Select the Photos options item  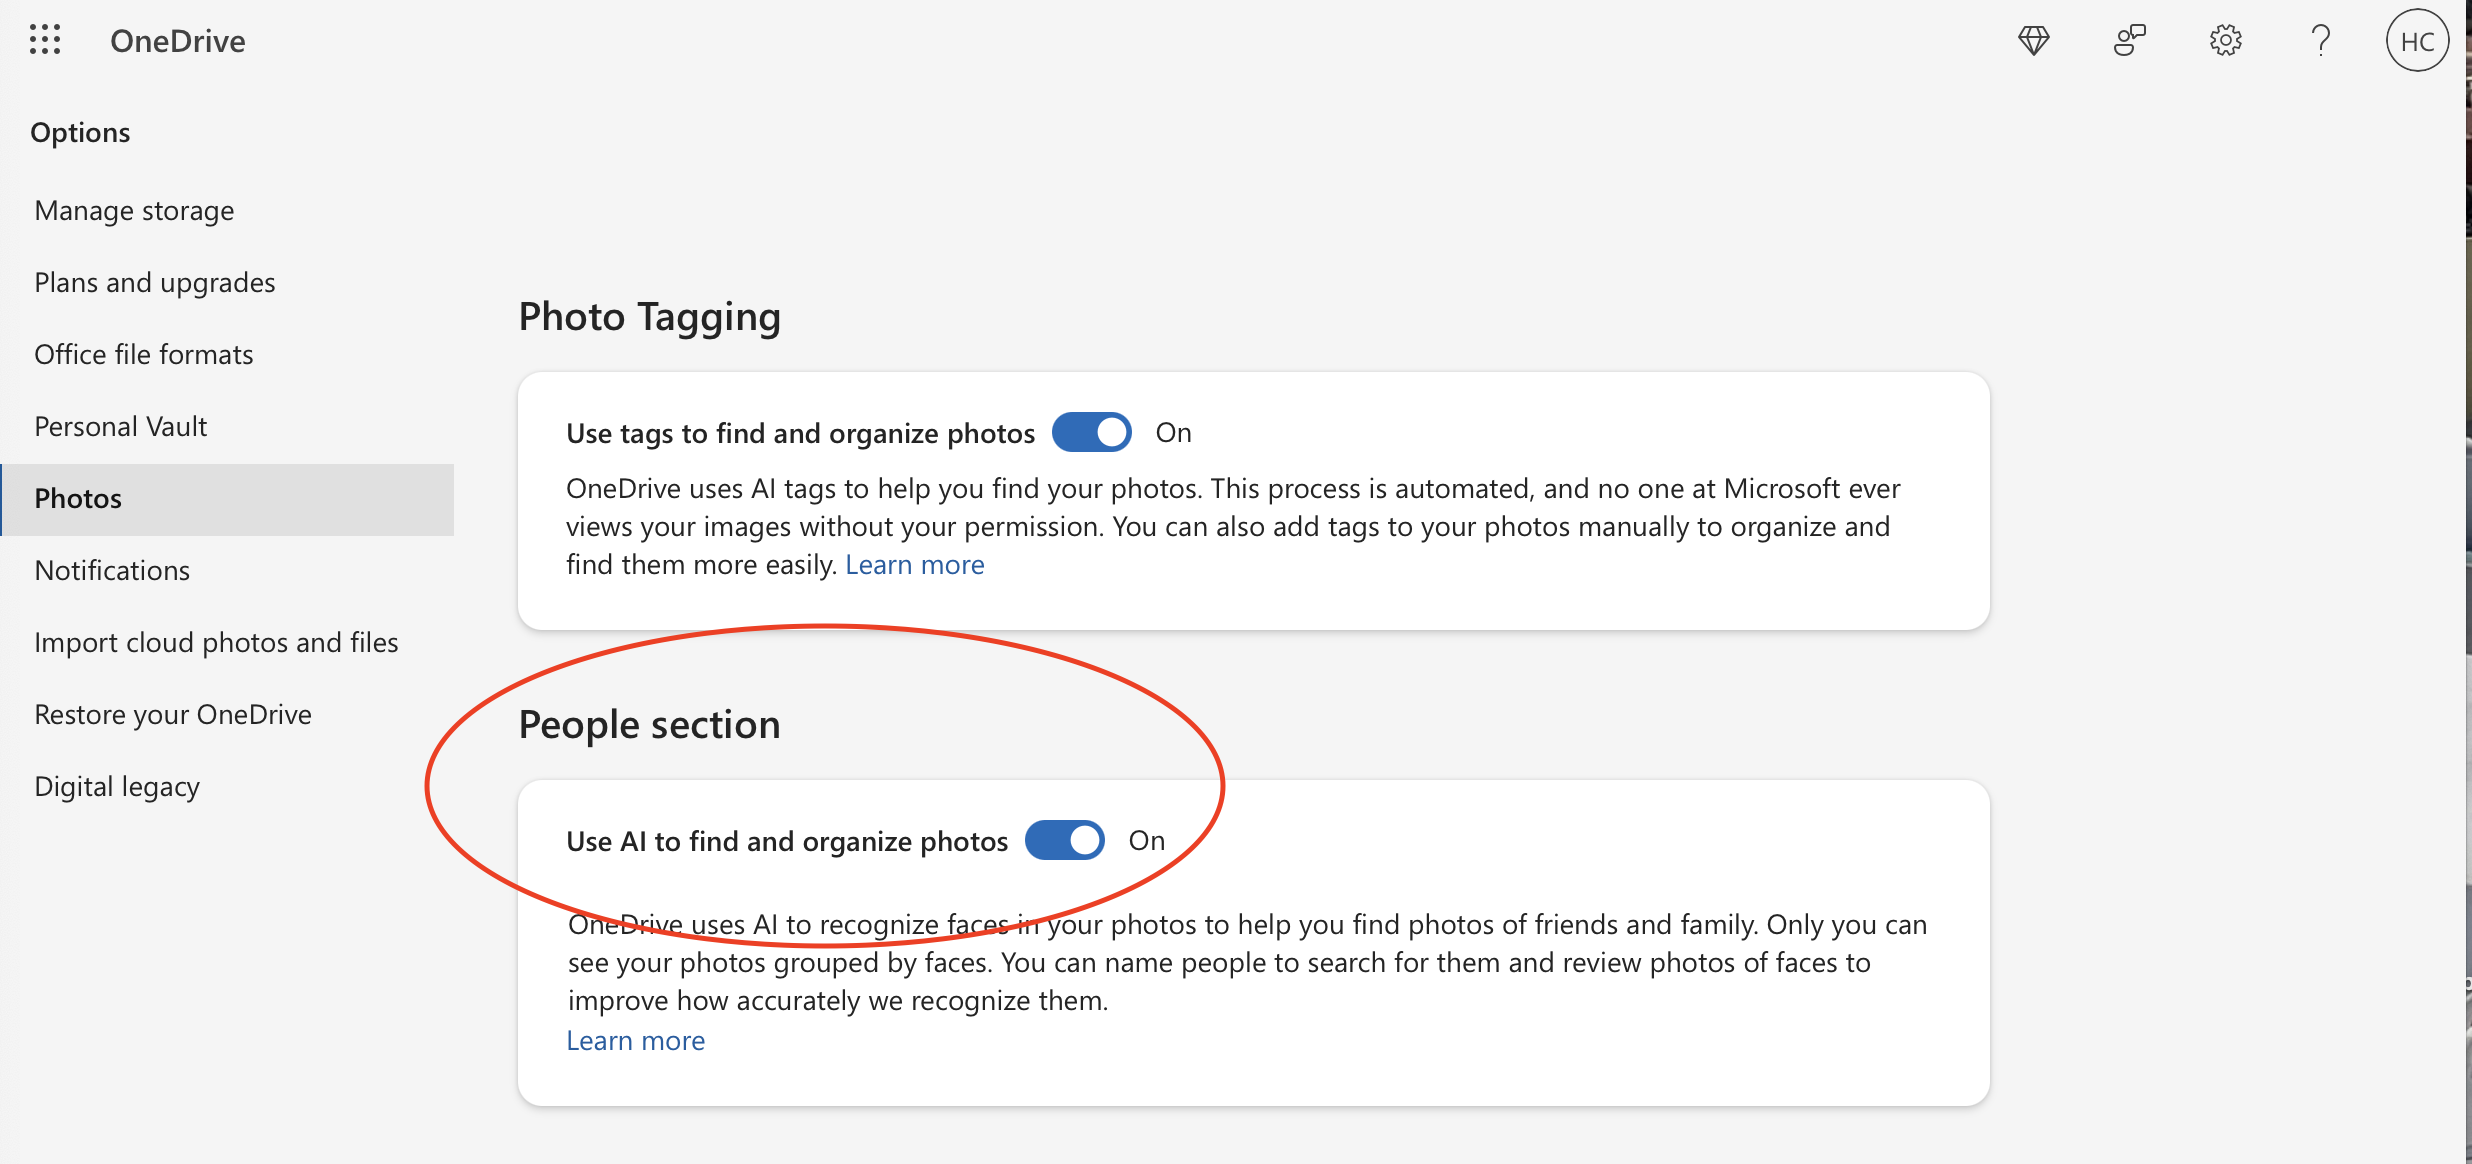tap(78, 499)
